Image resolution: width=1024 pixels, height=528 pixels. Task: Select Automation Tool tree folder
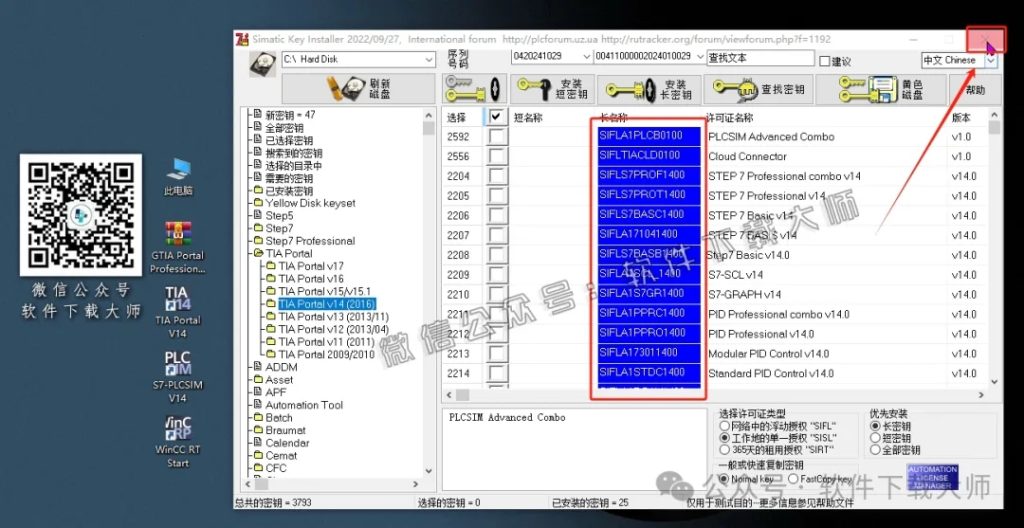[304, 405]
